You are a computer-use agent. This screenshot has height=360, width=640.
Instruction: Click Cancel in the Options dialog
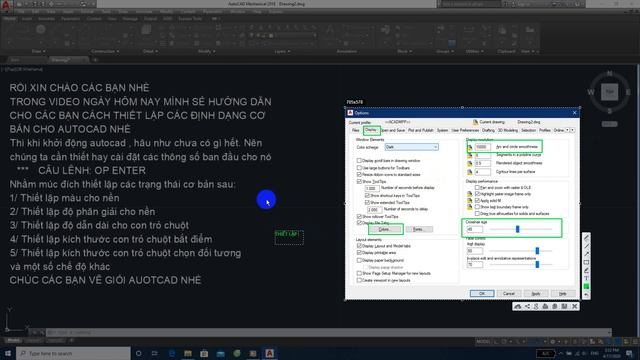click(x=509, y=293)
